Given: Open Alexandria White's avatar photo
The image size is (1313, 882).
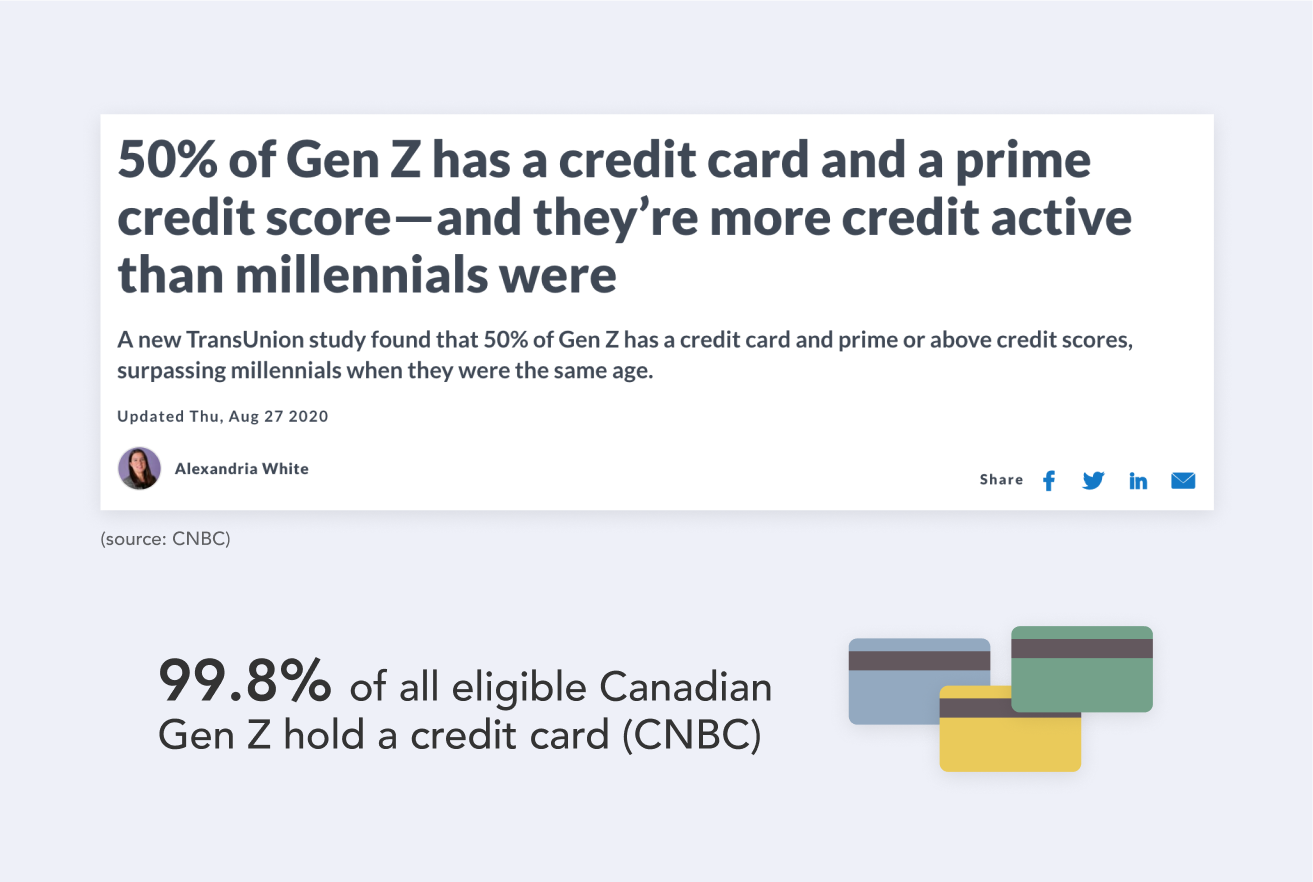Looking at the screenshot, I should 139,468.
